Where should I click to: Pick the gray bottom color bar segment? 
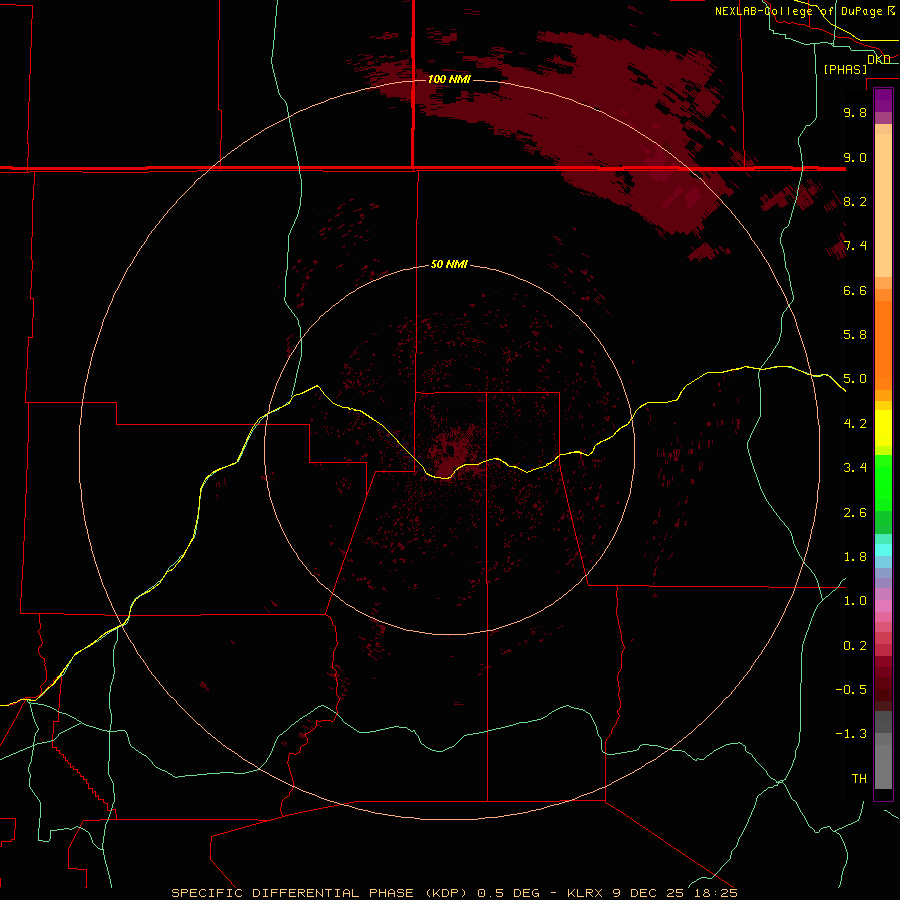tap(883, 766)
